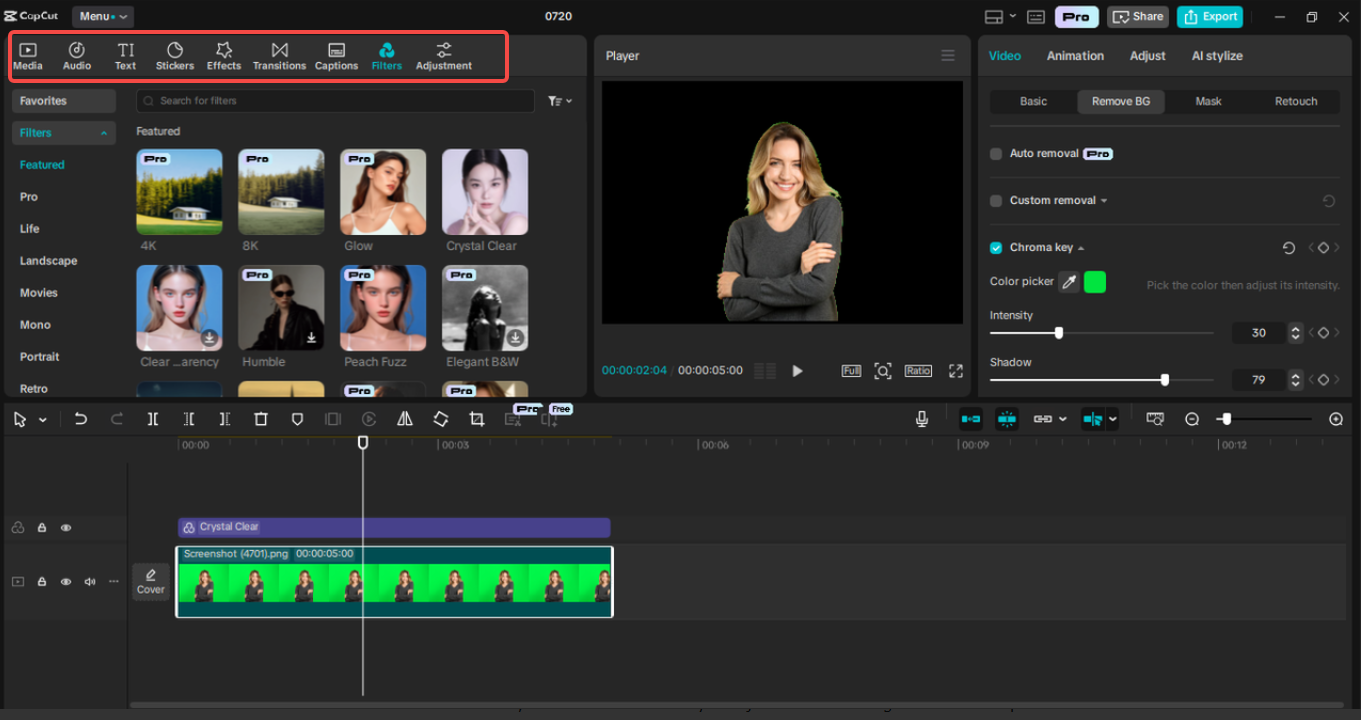Expand the Custom removal options
1361x720 pixels.
[x=1103, y=200]
